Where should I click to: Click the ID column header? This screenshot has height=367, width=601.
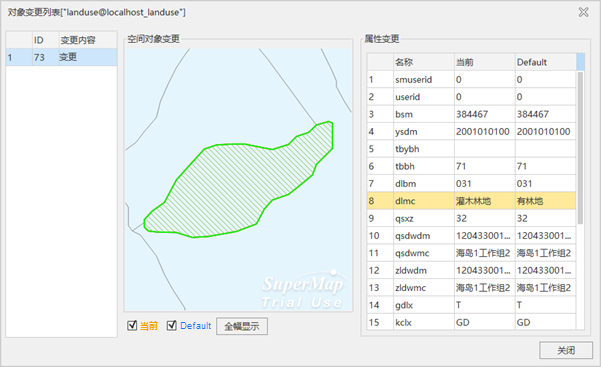coord(45,40)
